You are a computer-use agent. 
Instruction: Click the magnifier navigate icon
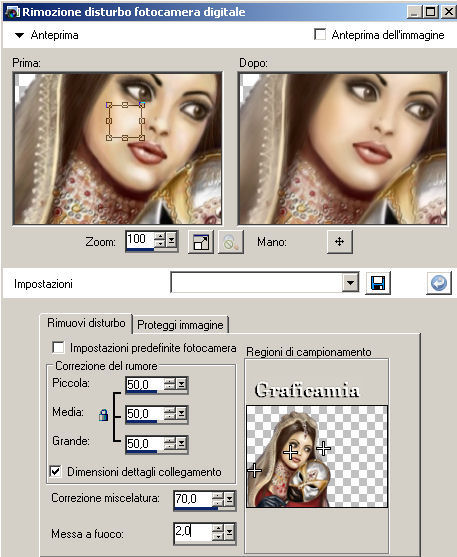pos(230,242)
